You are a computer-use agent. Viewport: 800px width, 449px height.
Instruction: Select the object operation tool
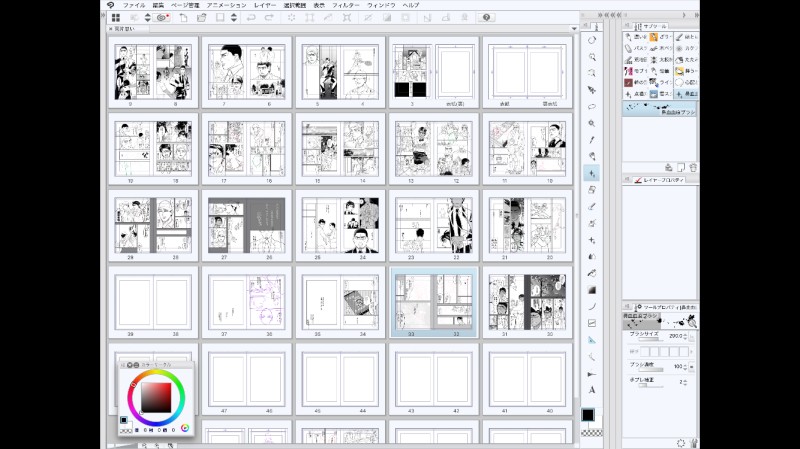click(x=592, y=90)
